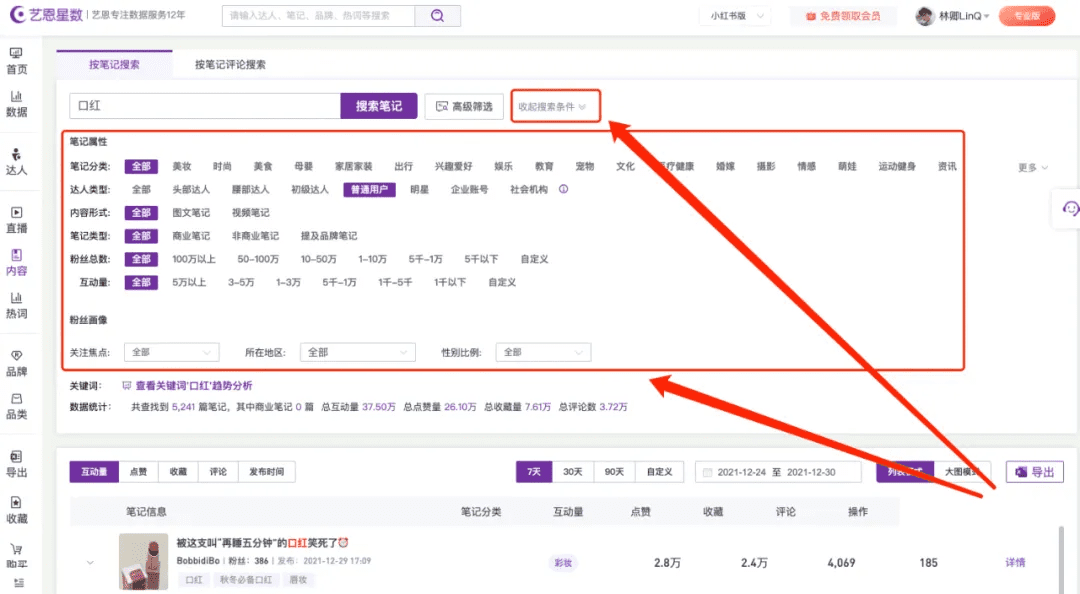The width and height of the screenshot is (1080, 594).
Task: Open 达人 section in sidebar
Action: [17, 162]
